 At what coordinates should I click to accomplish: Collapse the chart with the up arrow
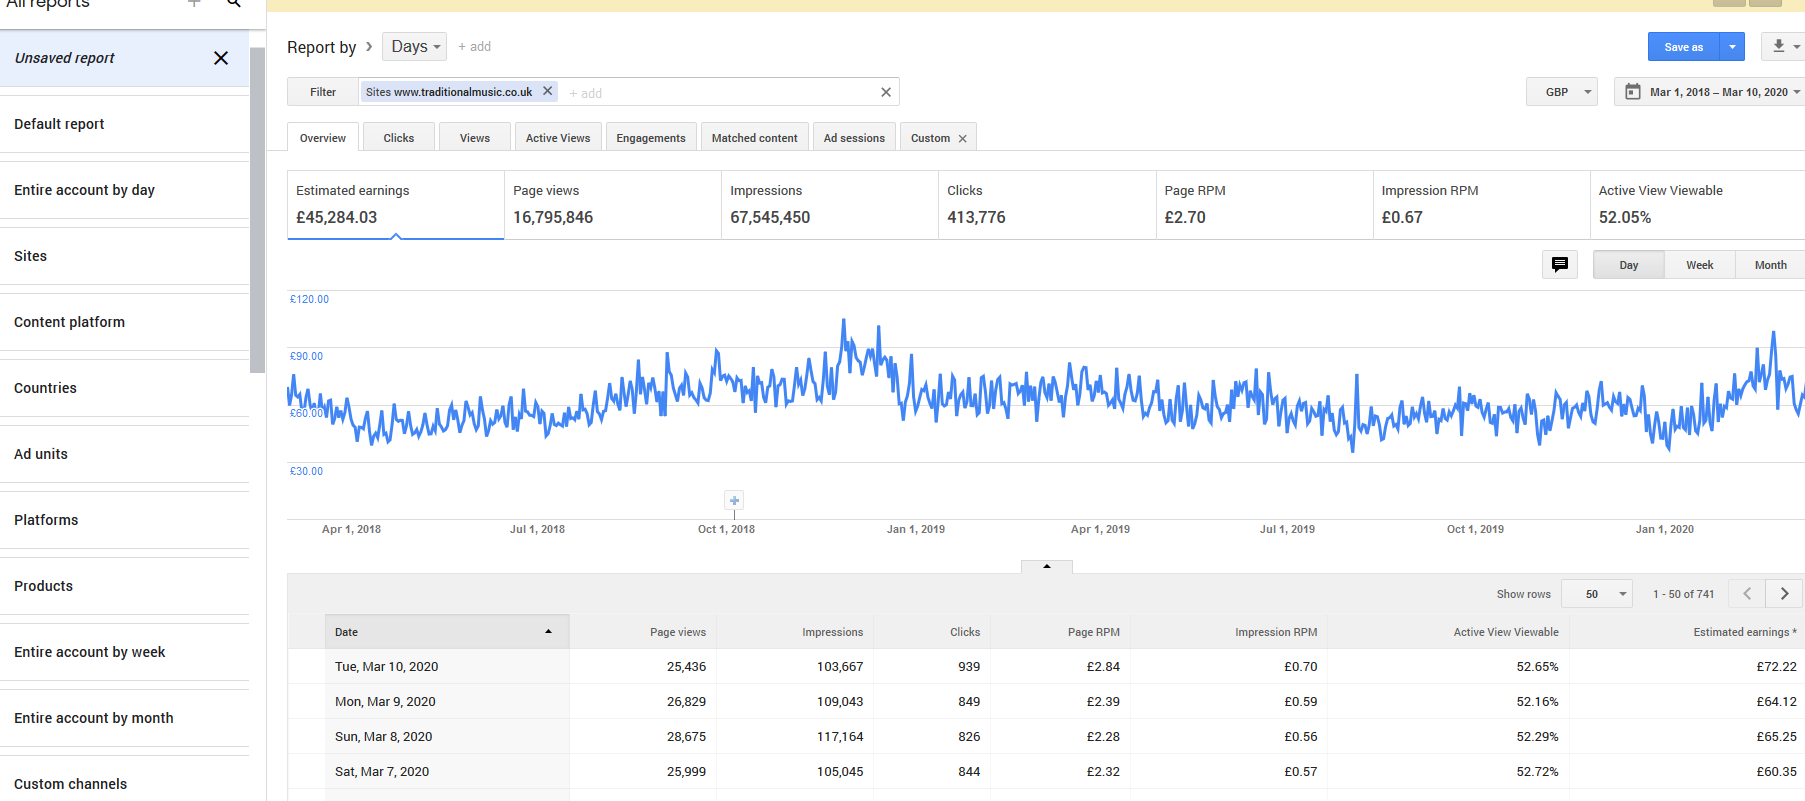[x=1047, y=567]
